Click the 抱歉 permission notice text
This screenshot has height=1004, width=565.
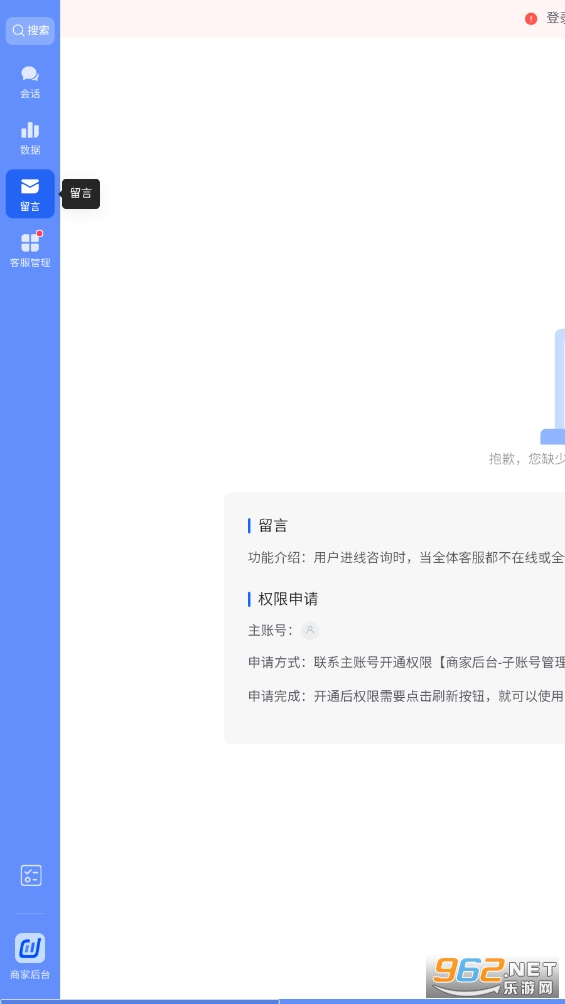pyautogui.click(x=527, y=458)
